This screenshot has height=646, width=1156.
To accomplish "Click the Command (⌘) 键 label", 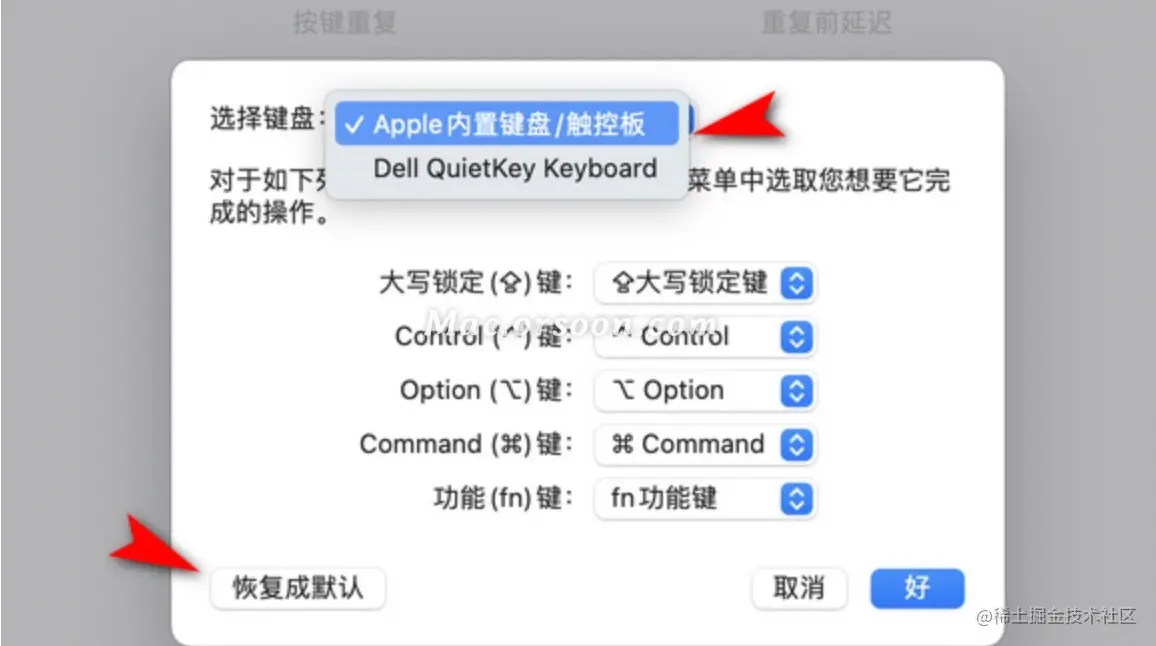I will (466, 445).
